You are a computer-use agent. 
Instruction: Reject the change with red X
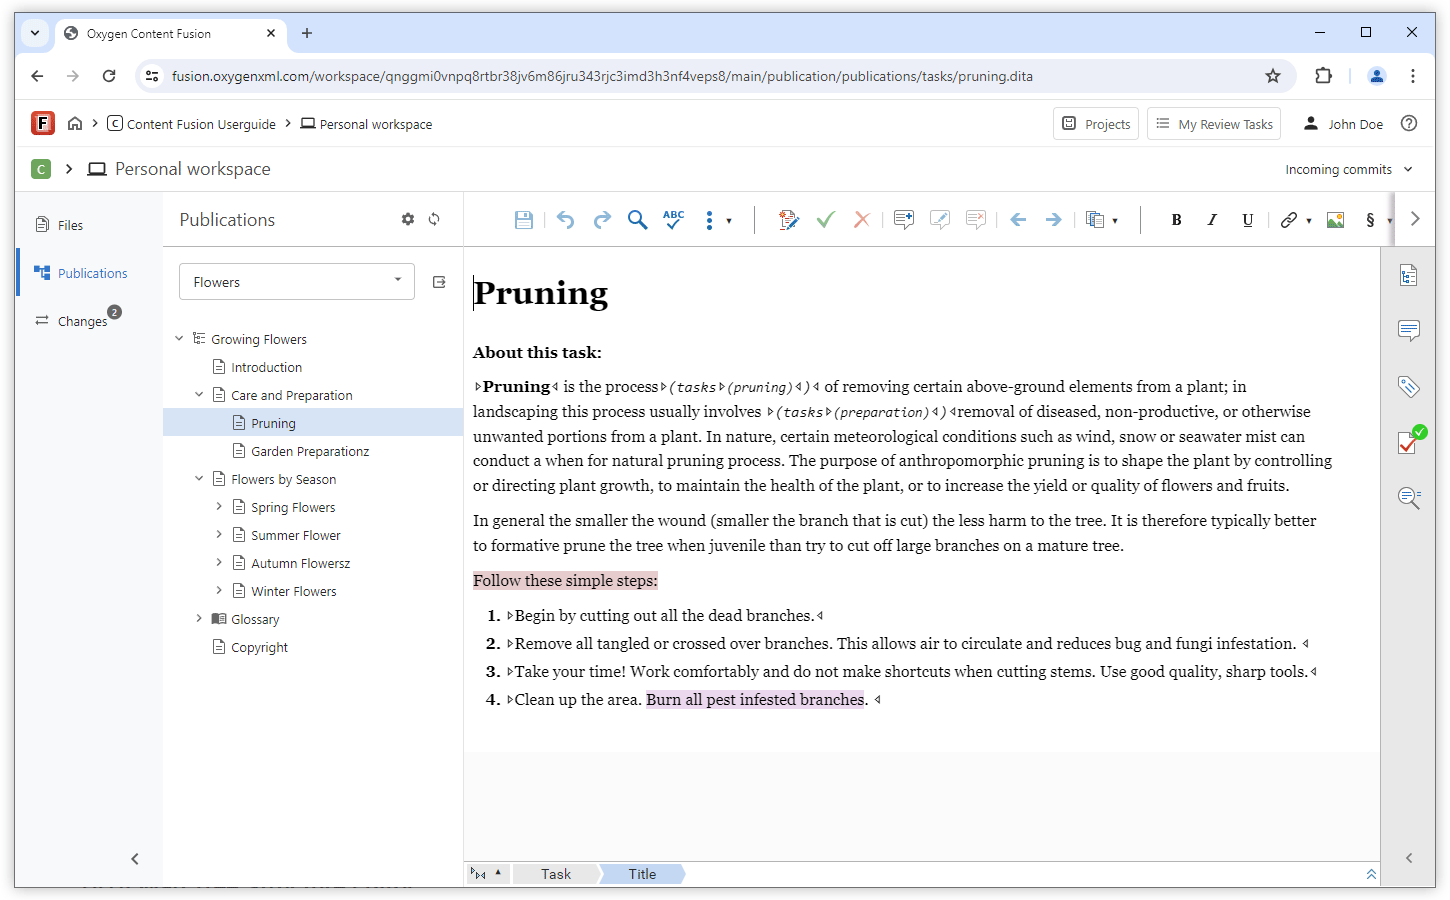(x=861, y=220)
